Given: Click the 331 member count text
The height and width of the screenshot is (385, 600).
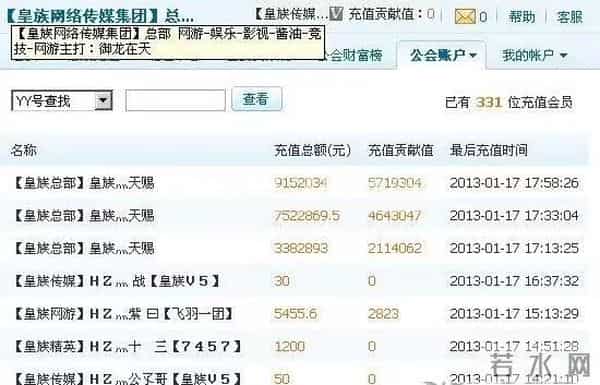Looking at the screenshot, I should click(x=489, y=103).
